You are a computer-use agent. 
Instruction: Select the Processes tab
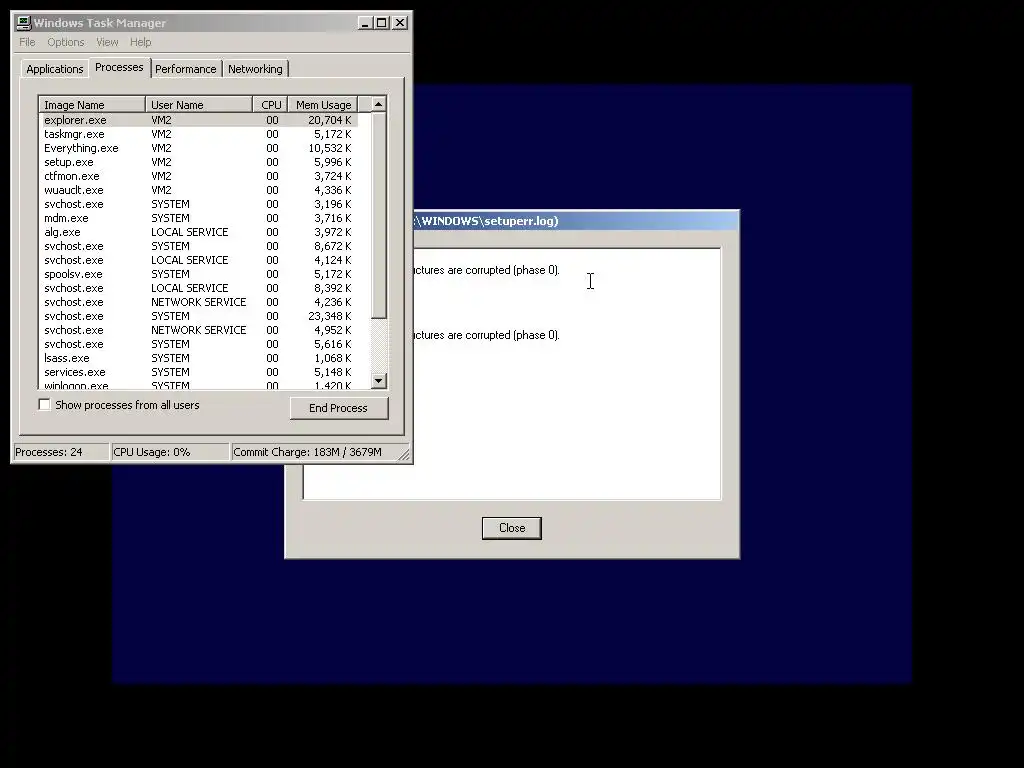[x=119, y=67]
